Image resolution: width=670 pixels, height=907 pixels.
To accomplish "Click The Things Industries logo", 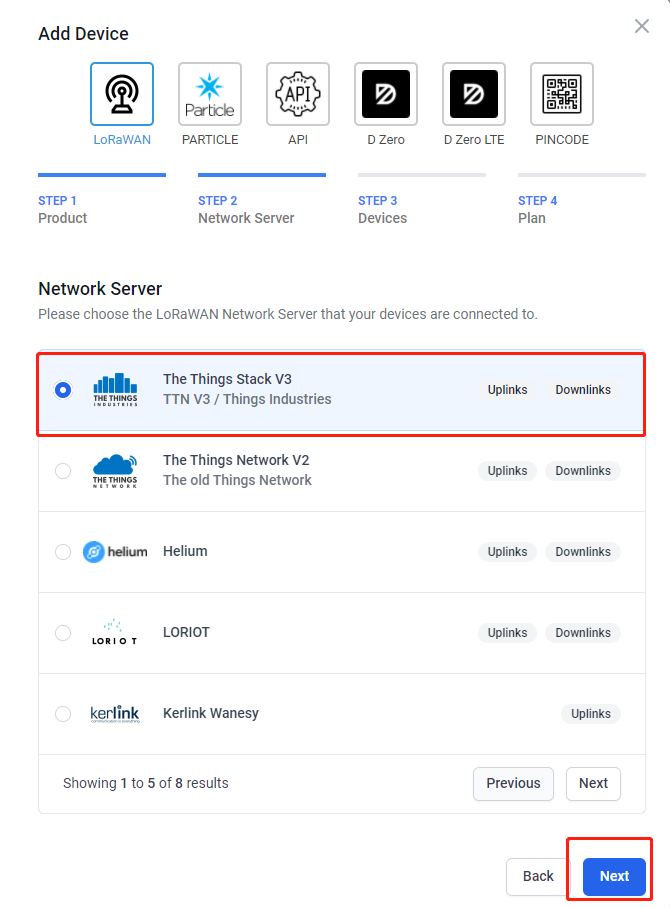I will [115, 390].
